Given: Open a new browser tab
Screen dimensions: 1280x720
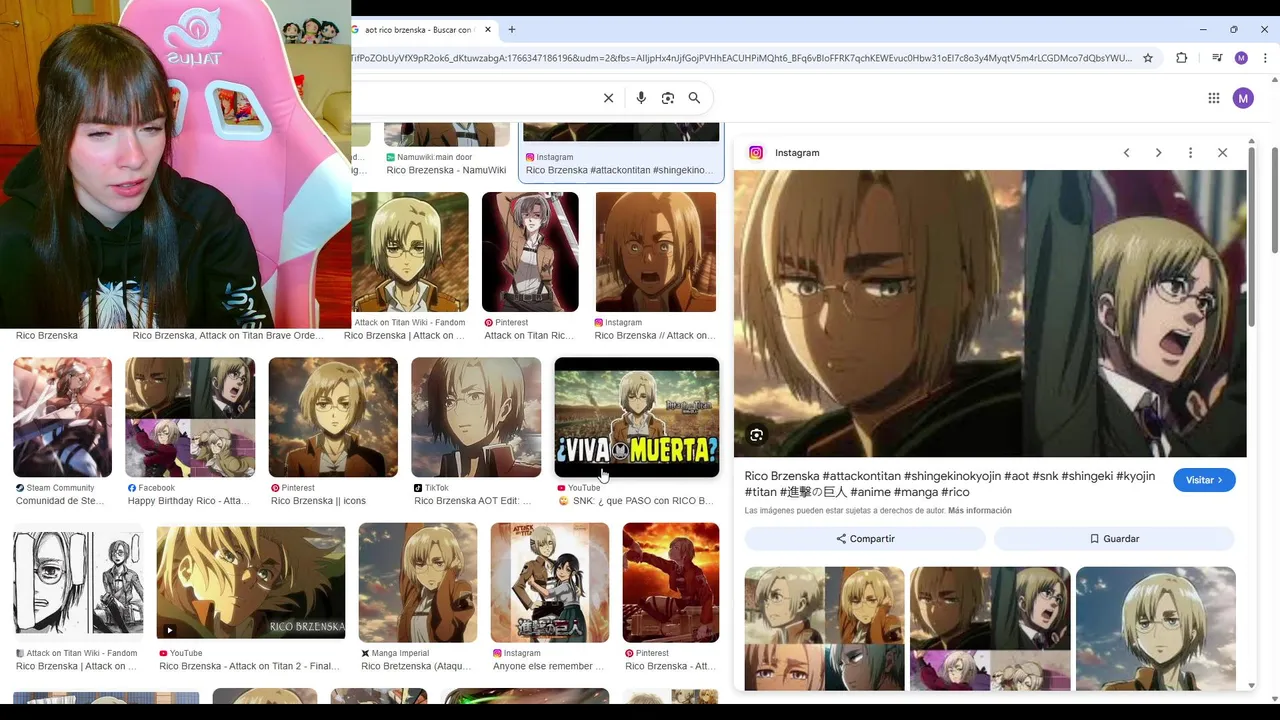Looking at the screenshot, I should [x=512, y=30].
